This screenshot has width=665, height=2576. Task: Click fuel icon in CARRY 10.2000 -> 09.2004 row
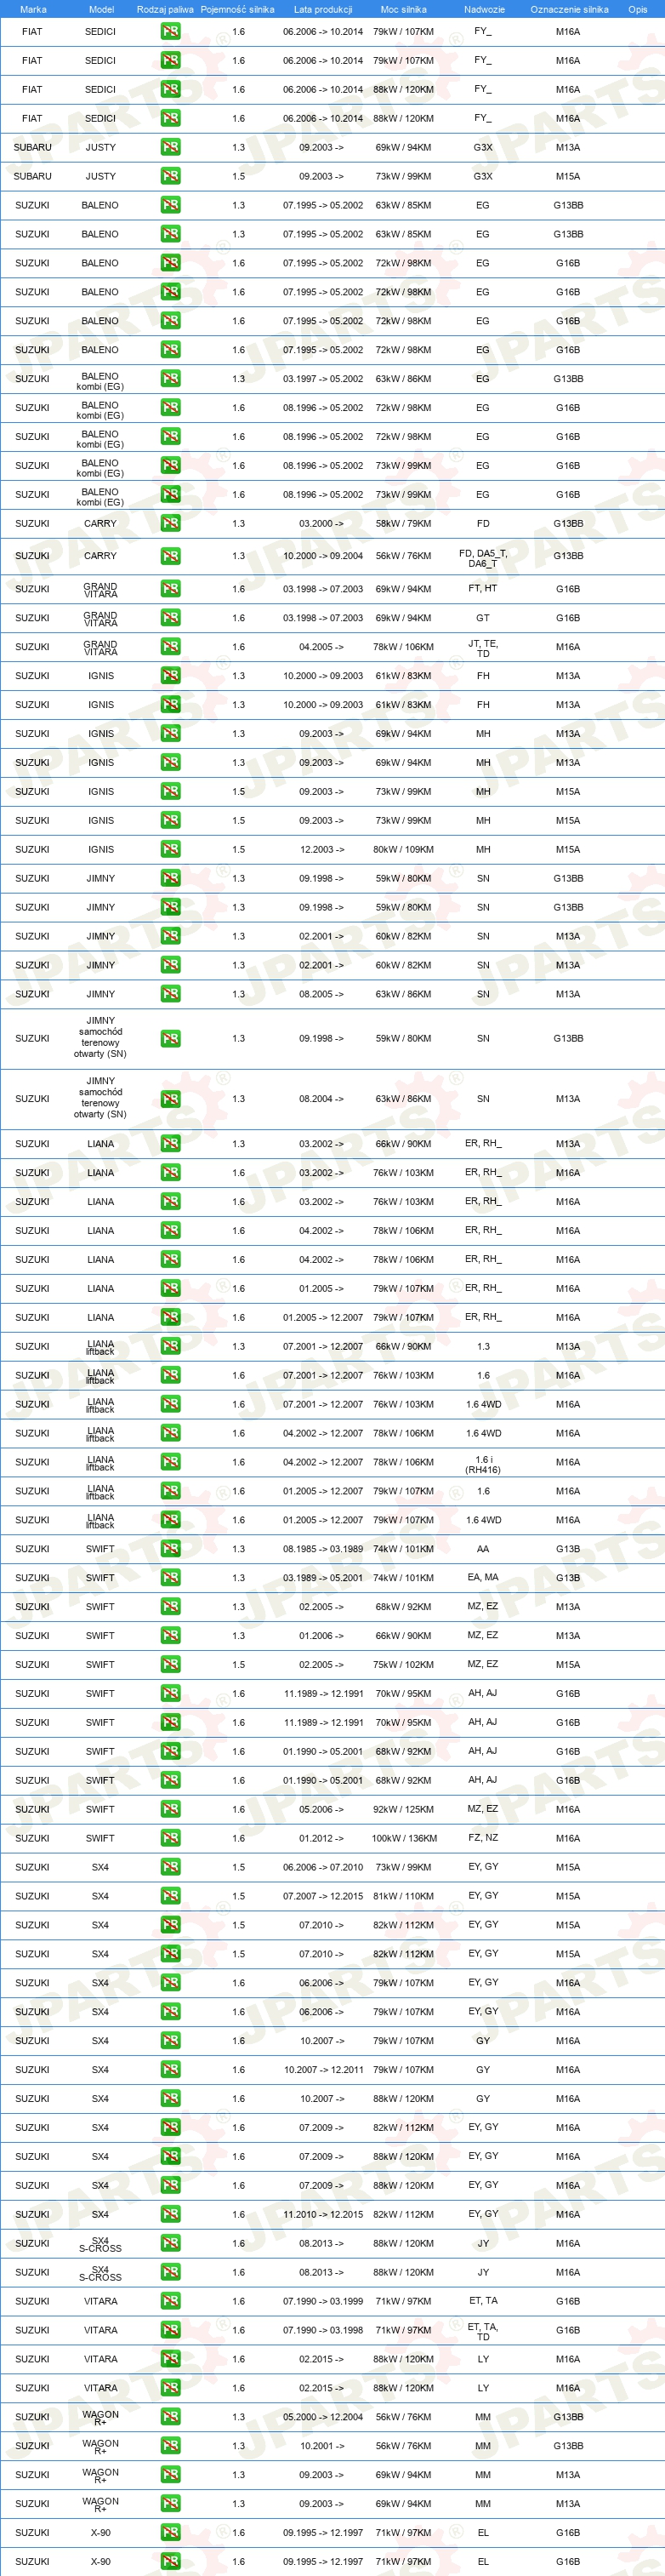[x=170, y=556]
